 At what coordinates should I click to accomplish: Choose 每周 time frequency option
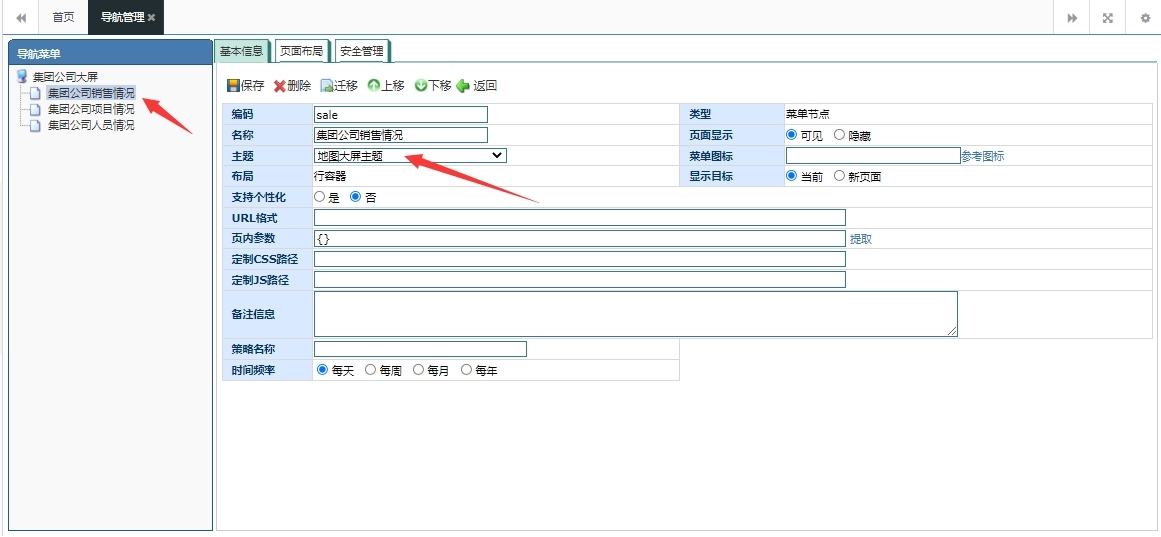[x=371, y=370]
